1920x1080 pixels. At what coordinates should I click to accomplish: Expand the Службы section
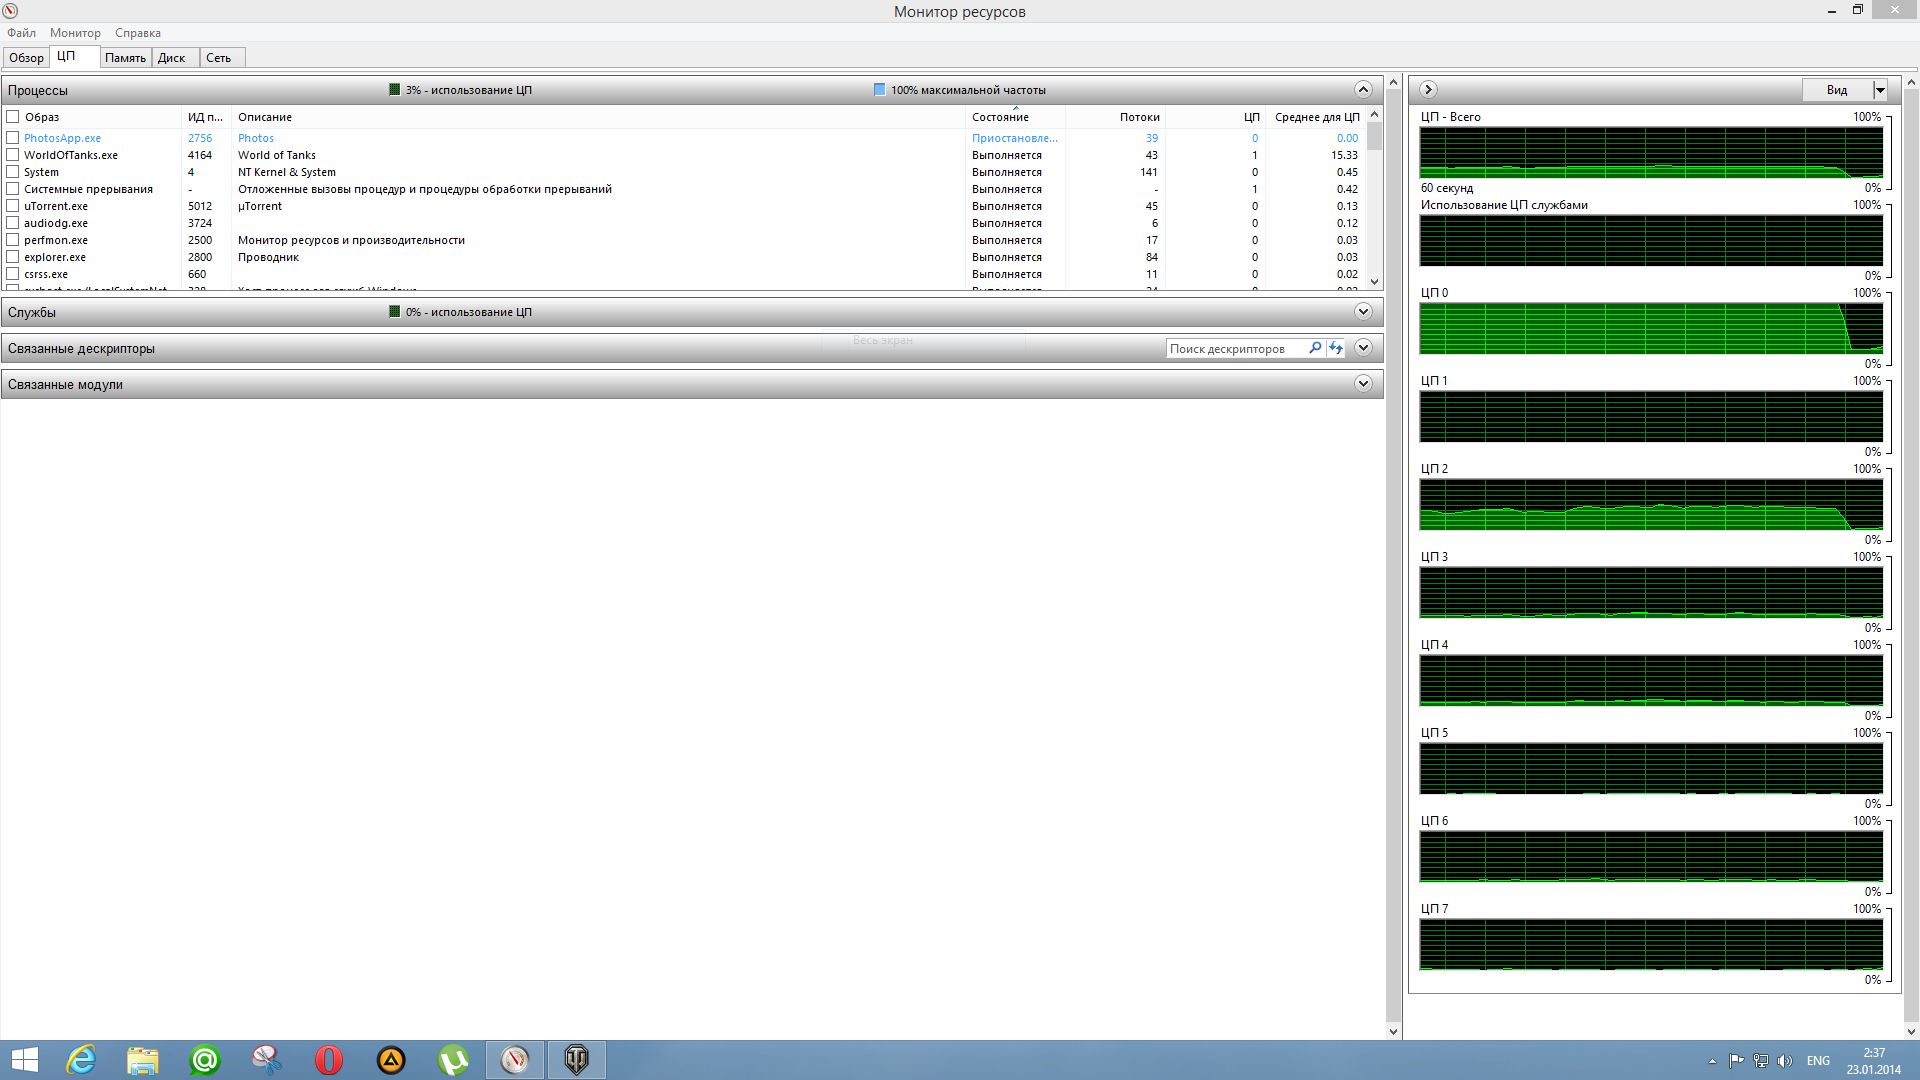tap(1363, 312)
